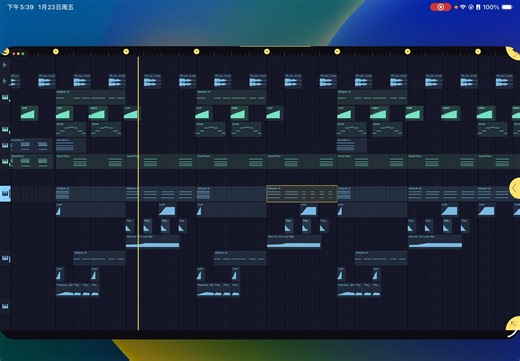Select the bottommost empty track's instrument icon
Image resolution: width=520 pixels, height=361 pixels.
pos(5,306)
